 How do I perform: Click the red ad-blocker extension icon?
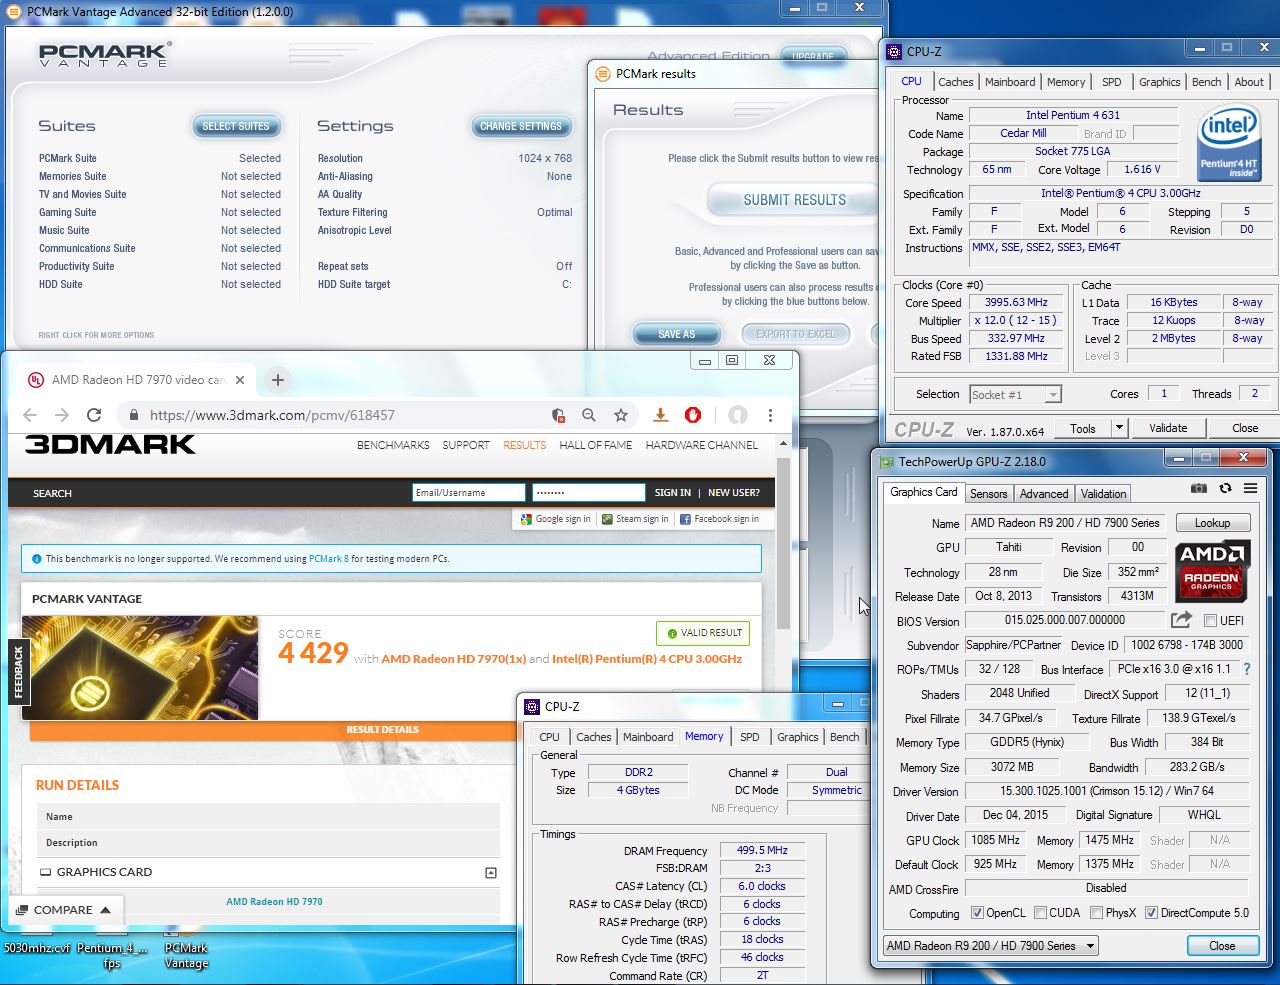[x=693, y=415]
